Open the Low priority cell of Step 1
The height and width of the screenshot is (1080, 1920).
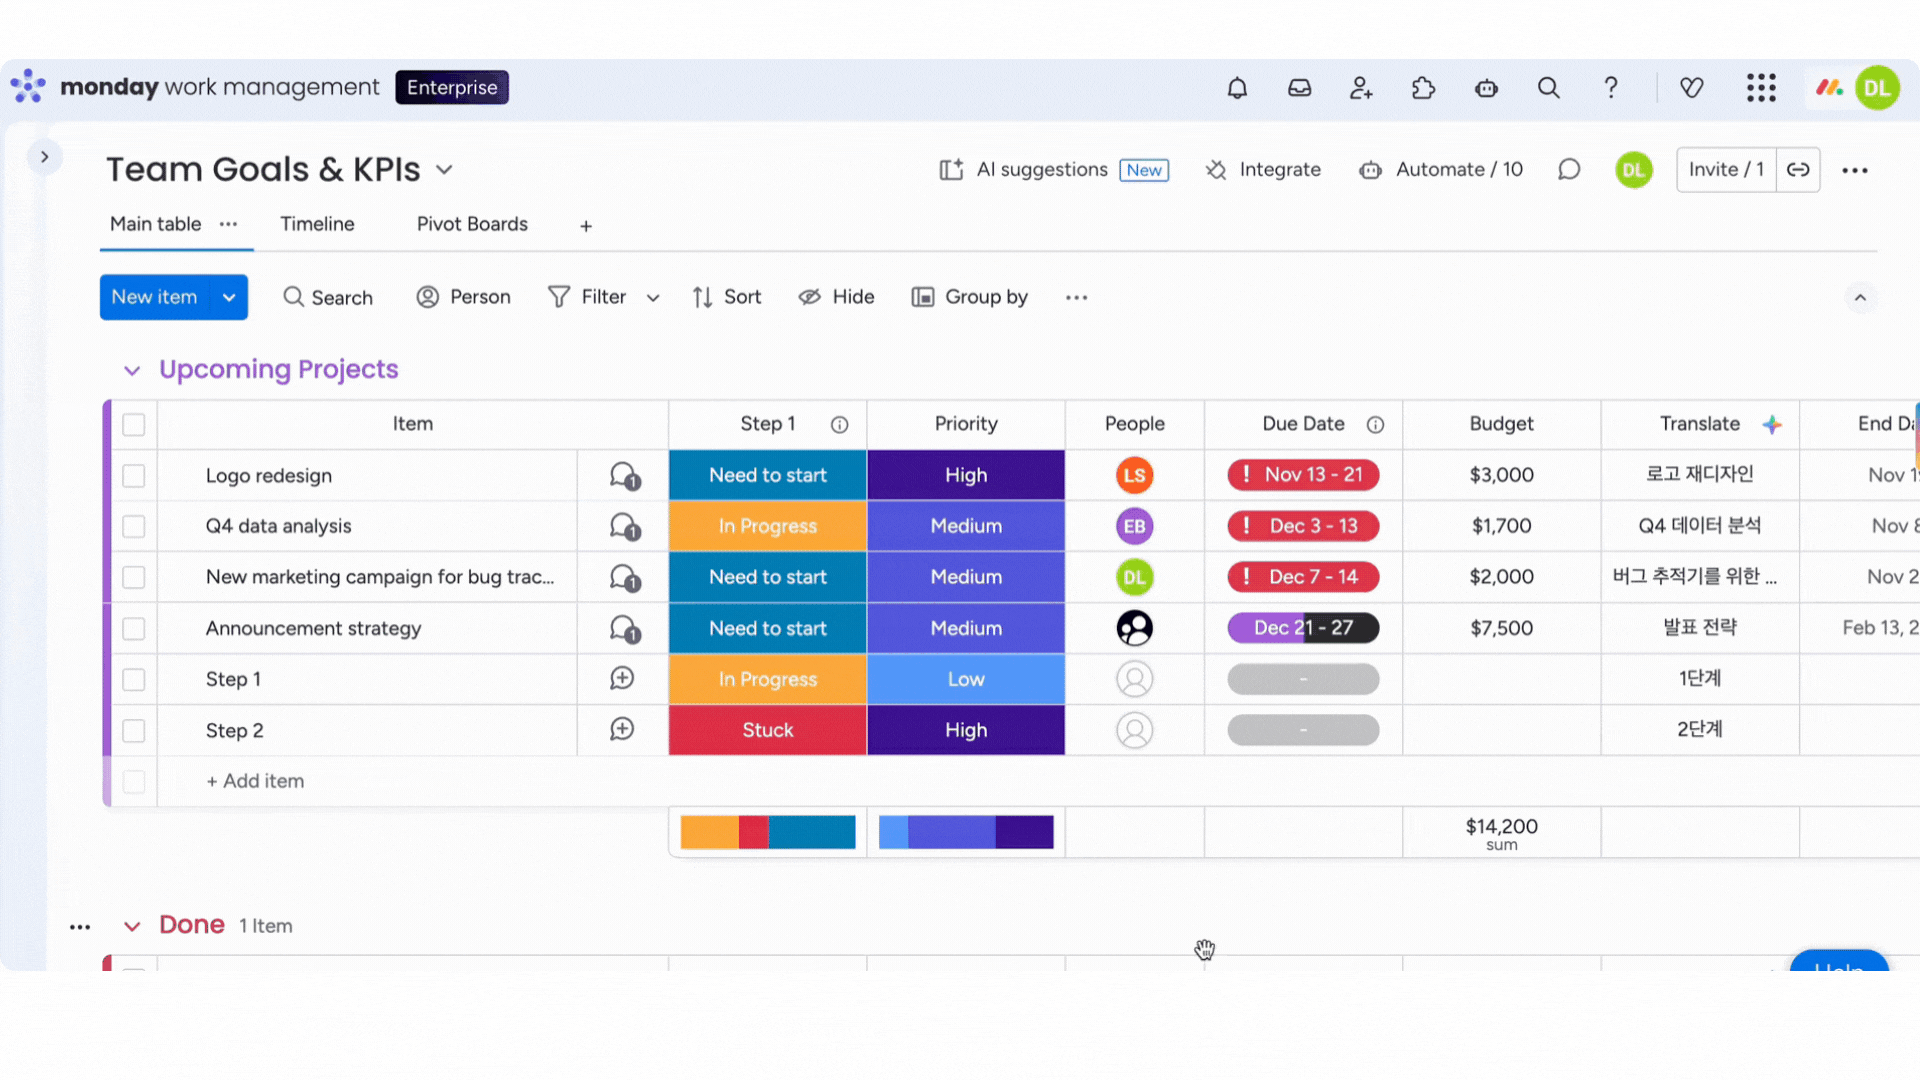[966, 679]
